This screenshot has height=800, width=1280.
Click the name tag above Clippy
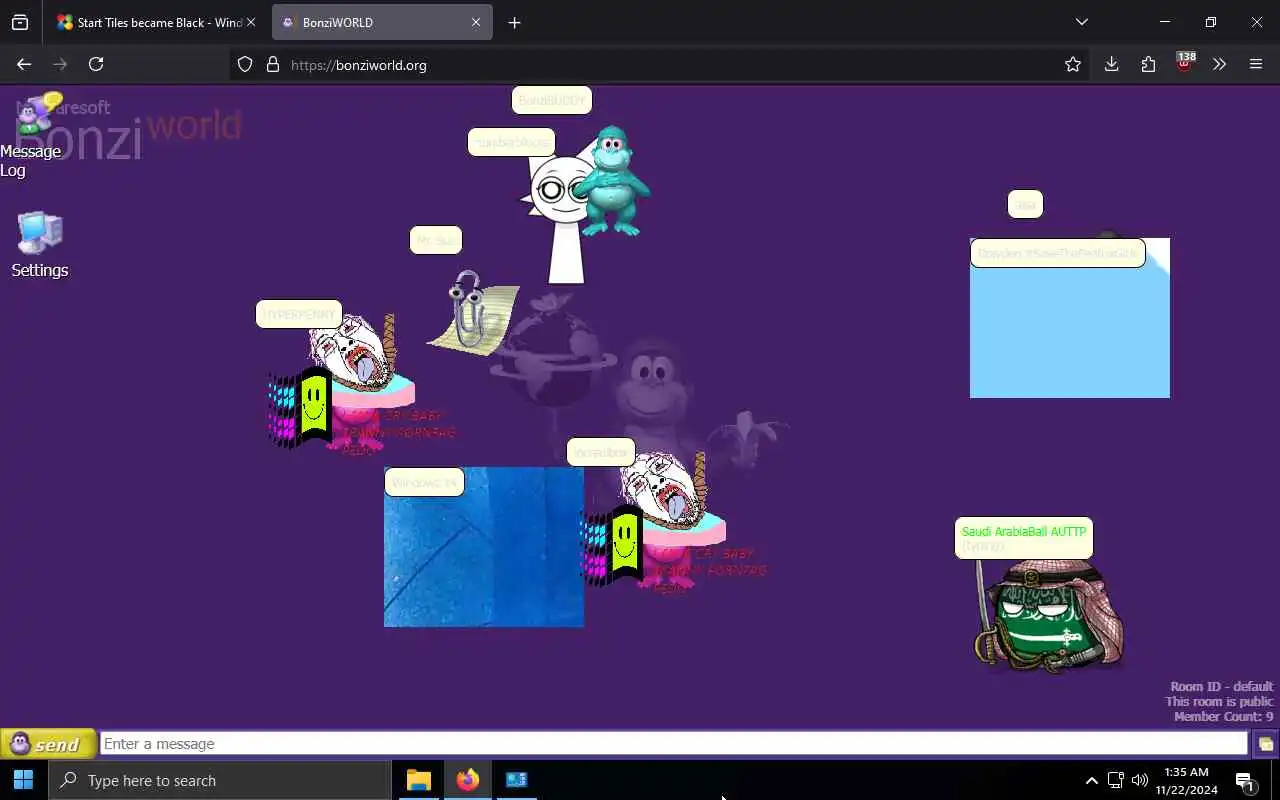pos(436,240)
